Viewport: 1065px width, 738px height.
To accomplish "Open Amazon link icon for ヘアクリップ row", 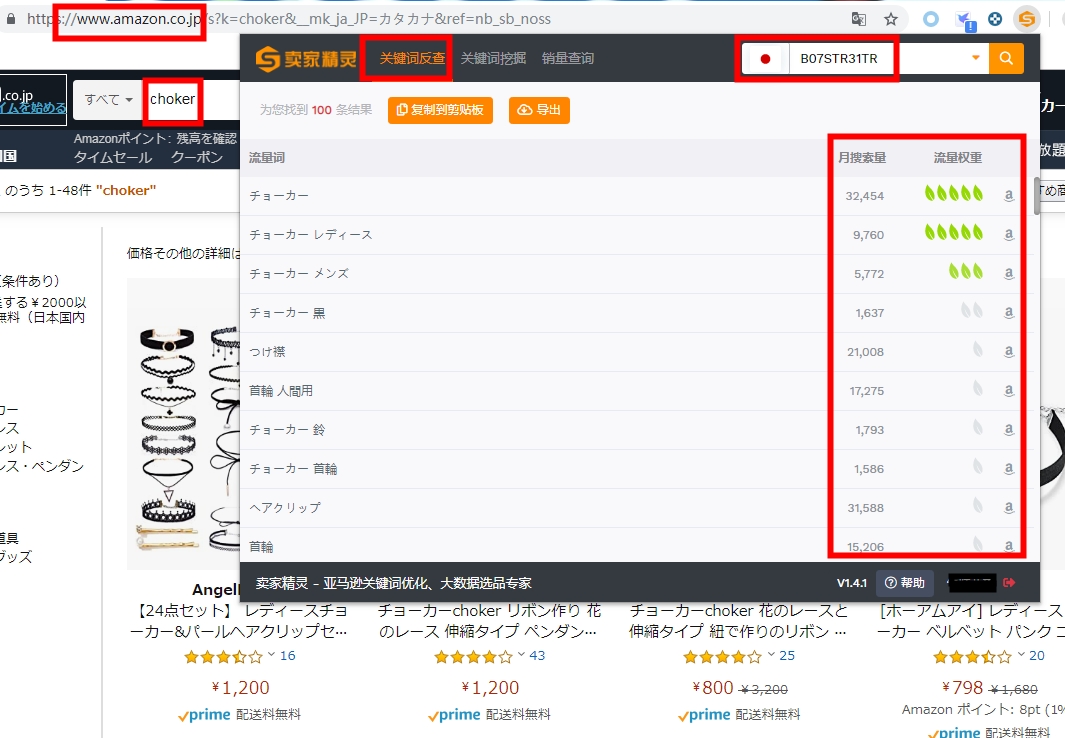I will pyautogui.click(x=1009, y=507).
